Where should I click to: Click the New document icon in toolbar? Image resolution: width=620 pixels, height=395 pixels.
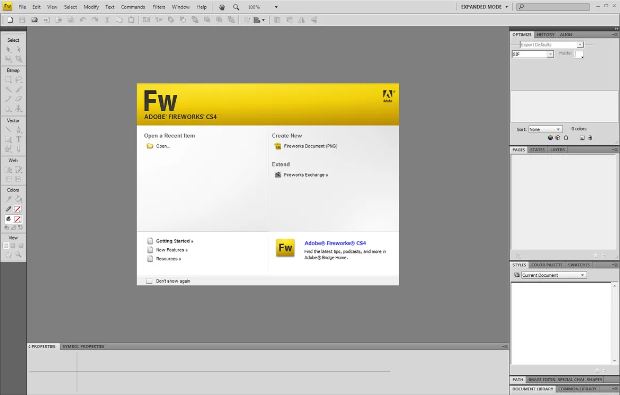[10, 20]
